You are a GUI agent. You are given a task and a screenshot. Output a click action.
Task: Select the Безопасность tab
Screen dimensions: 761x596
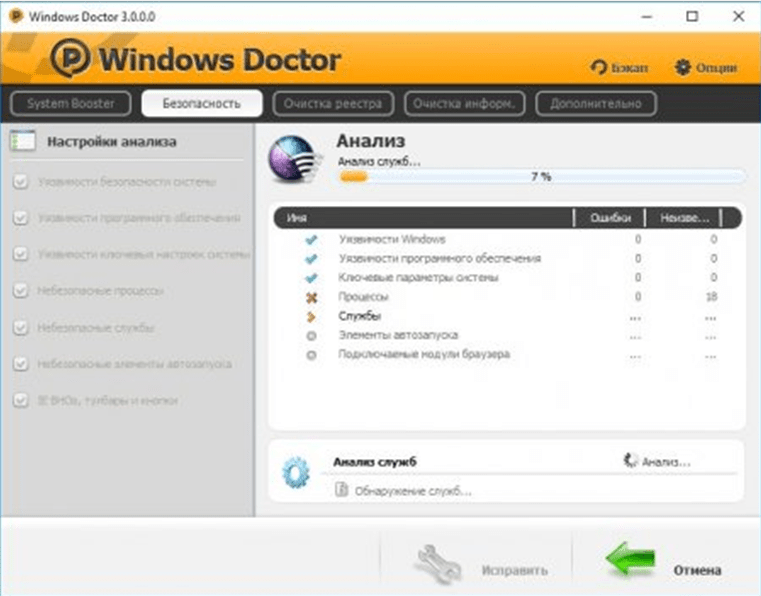(201, 103)
